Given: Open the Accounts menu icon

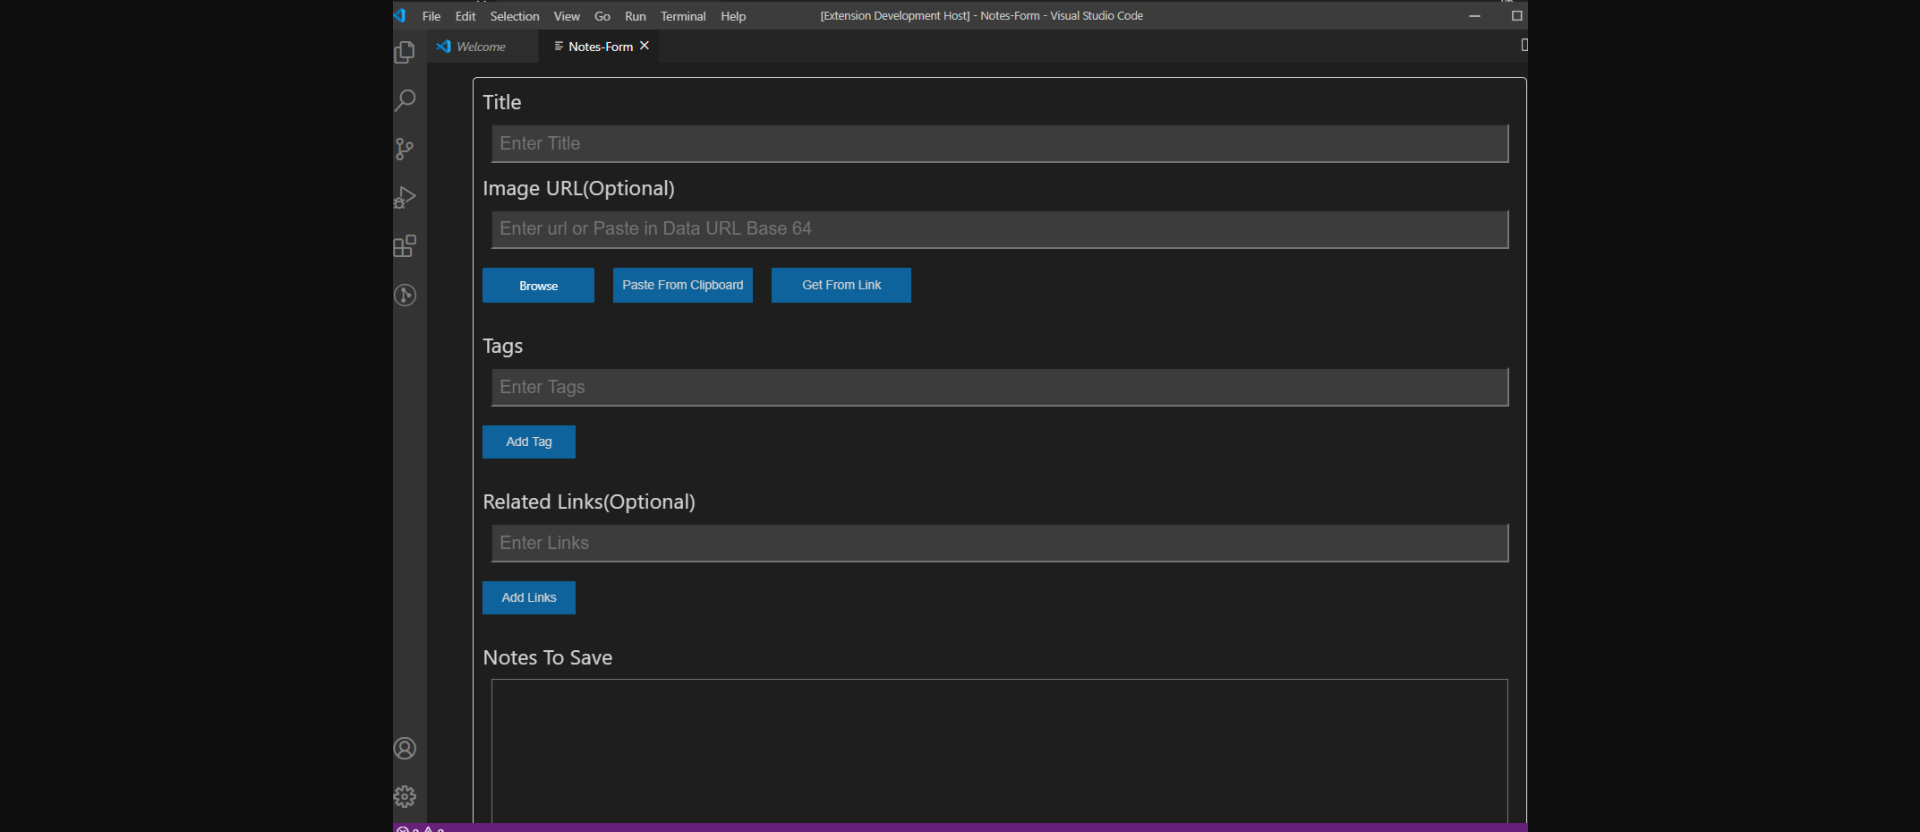Looking at the screenshot, I should point(405,748).
